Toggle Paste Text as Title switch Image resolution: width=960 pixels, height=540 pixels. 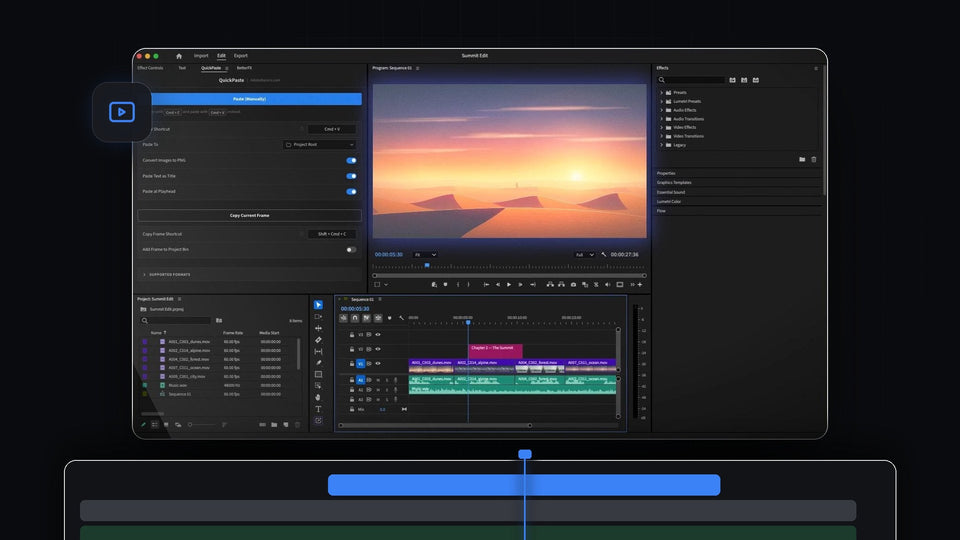click(x=351, y=176)
